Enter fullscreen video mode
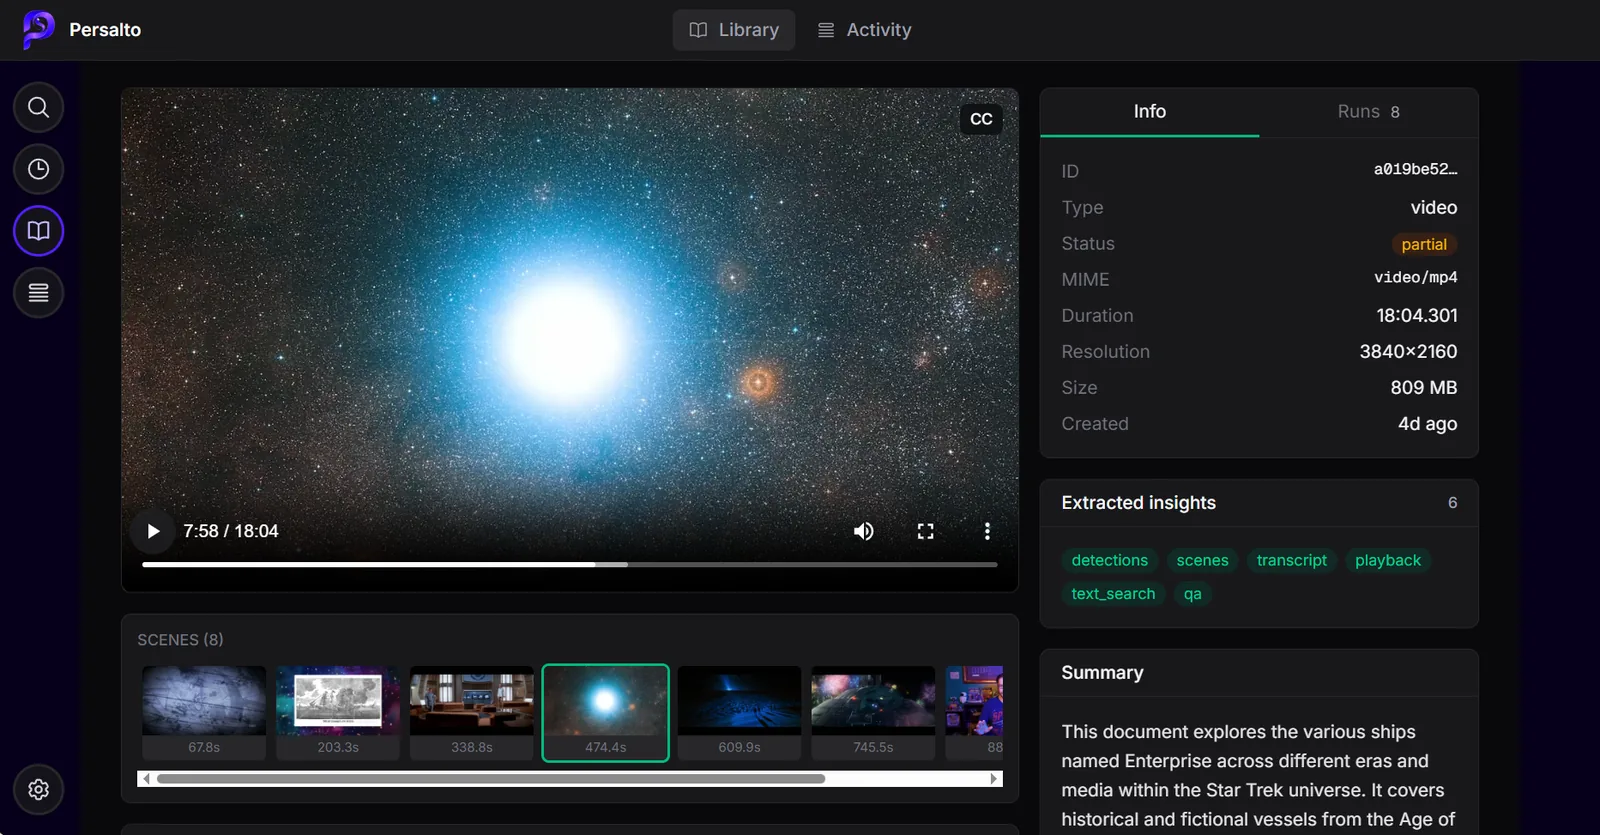Screen dimensions: 1600x835 (926, 531)
